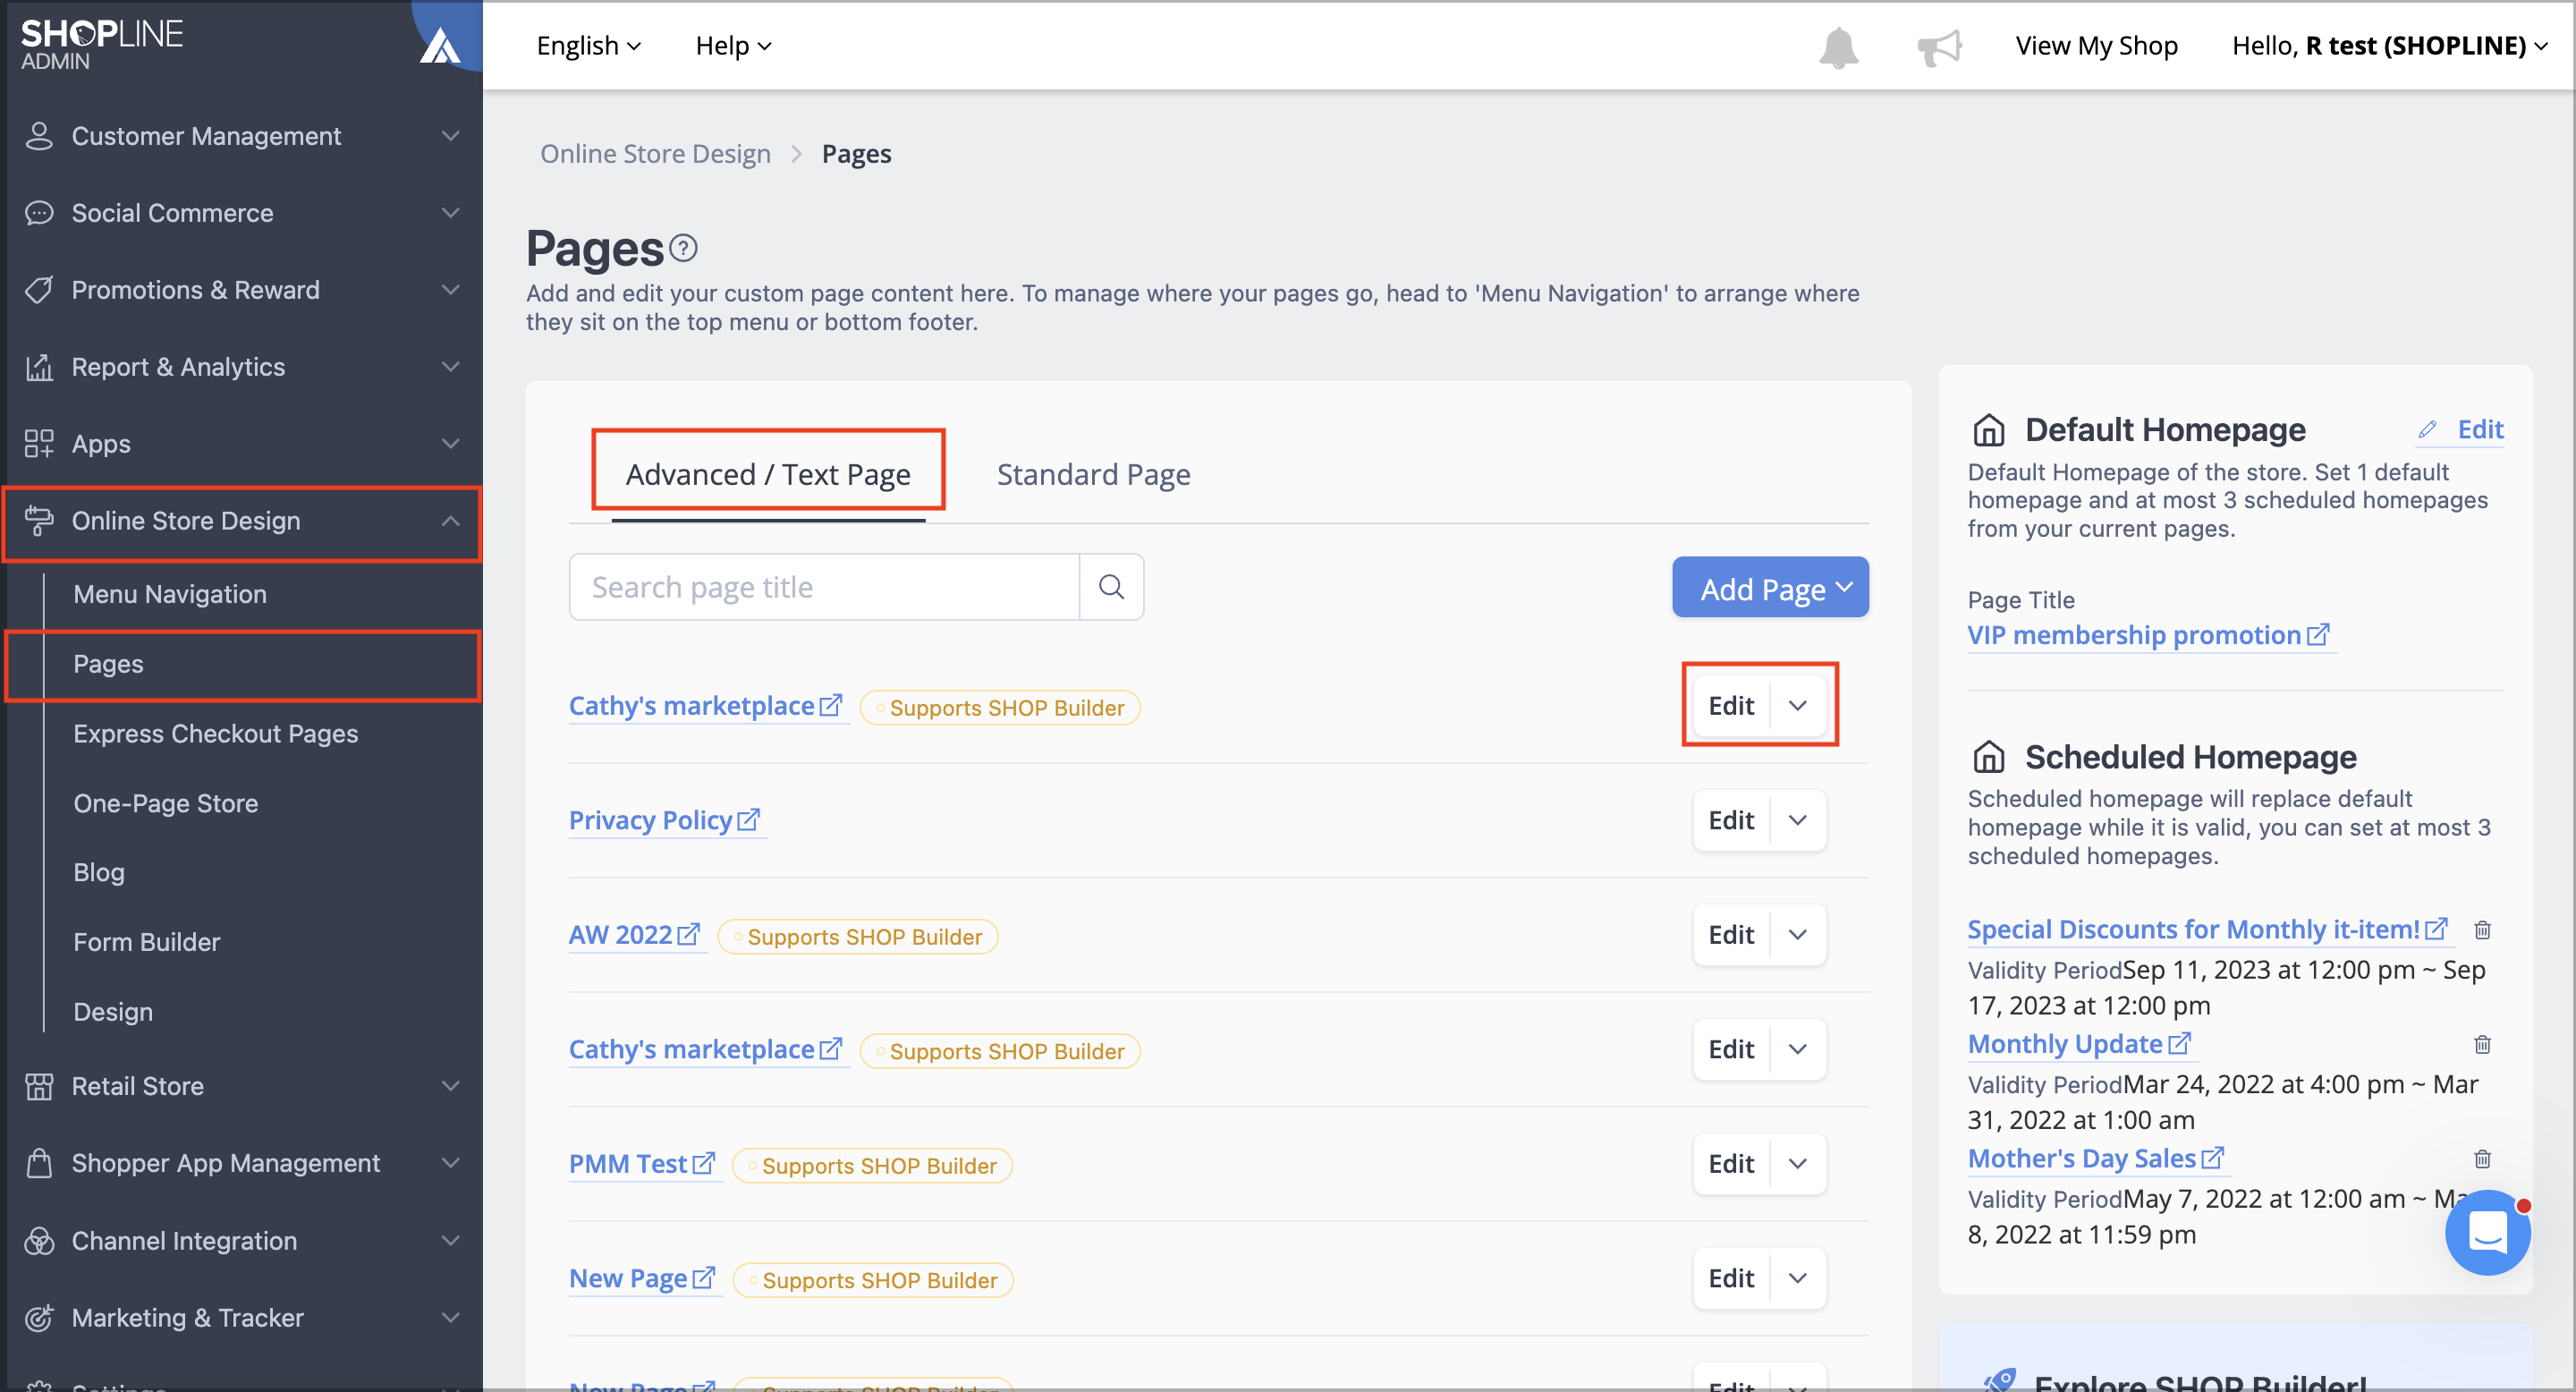Click Edit for the AW 2022 page

click(x=1731, y=935)
